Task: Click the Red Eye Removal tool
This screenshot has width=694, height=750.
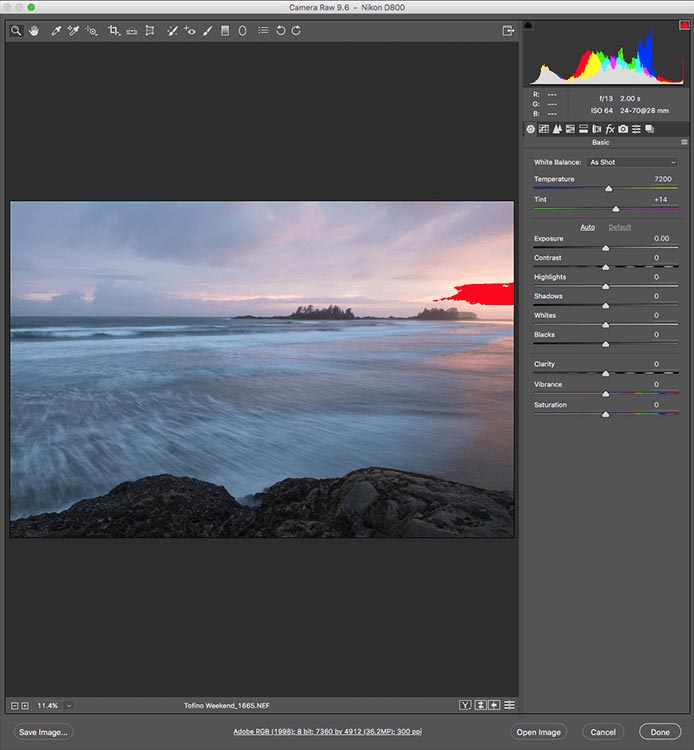Action: pos(190,31)
